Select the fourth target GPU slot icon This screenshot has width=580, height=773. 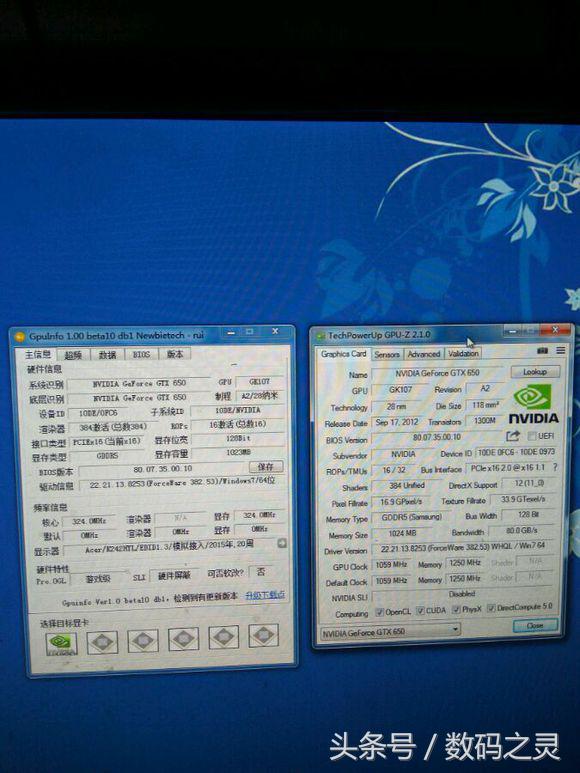(x=183, y=639)
